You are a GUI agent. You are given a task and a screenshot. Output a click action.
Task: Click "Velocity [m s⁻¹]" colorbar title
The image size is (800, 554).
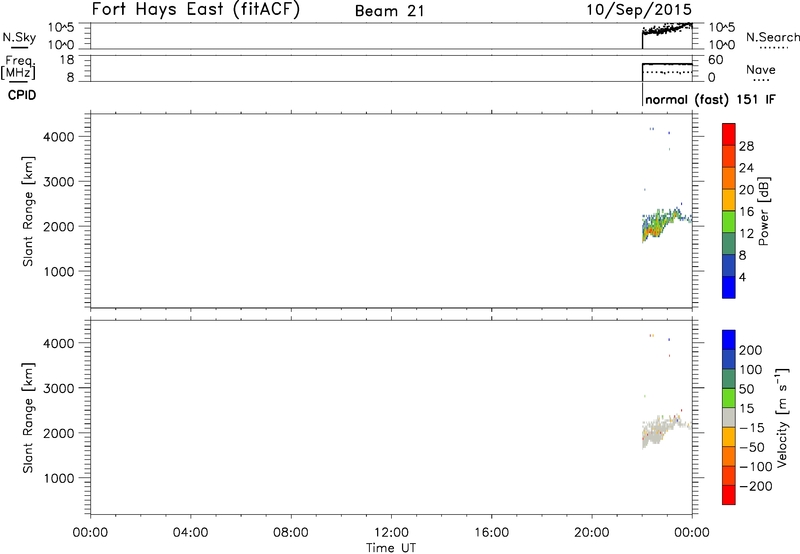[x=782, y=417]
